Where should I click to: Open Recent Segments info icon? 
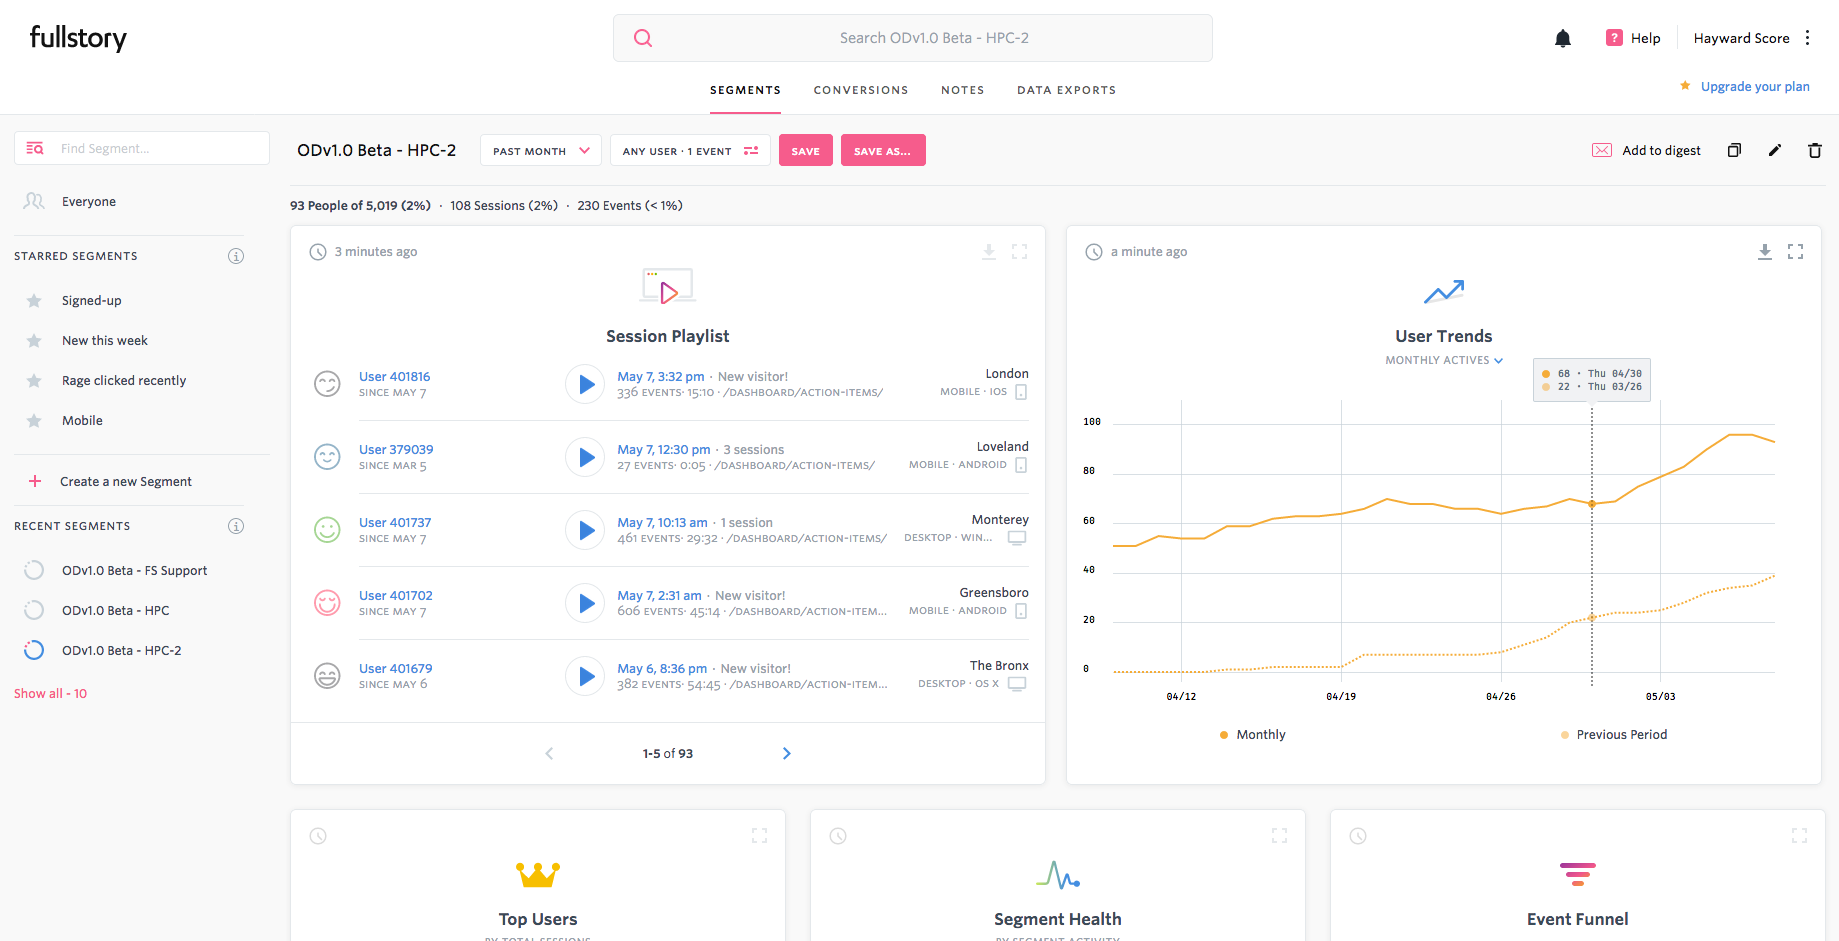coord(236,526)
